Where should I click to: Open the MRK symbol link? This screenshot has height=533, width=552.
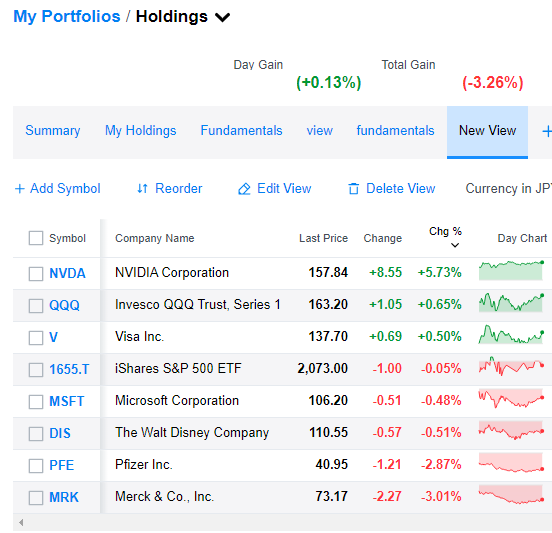click(x=64, y=498)
